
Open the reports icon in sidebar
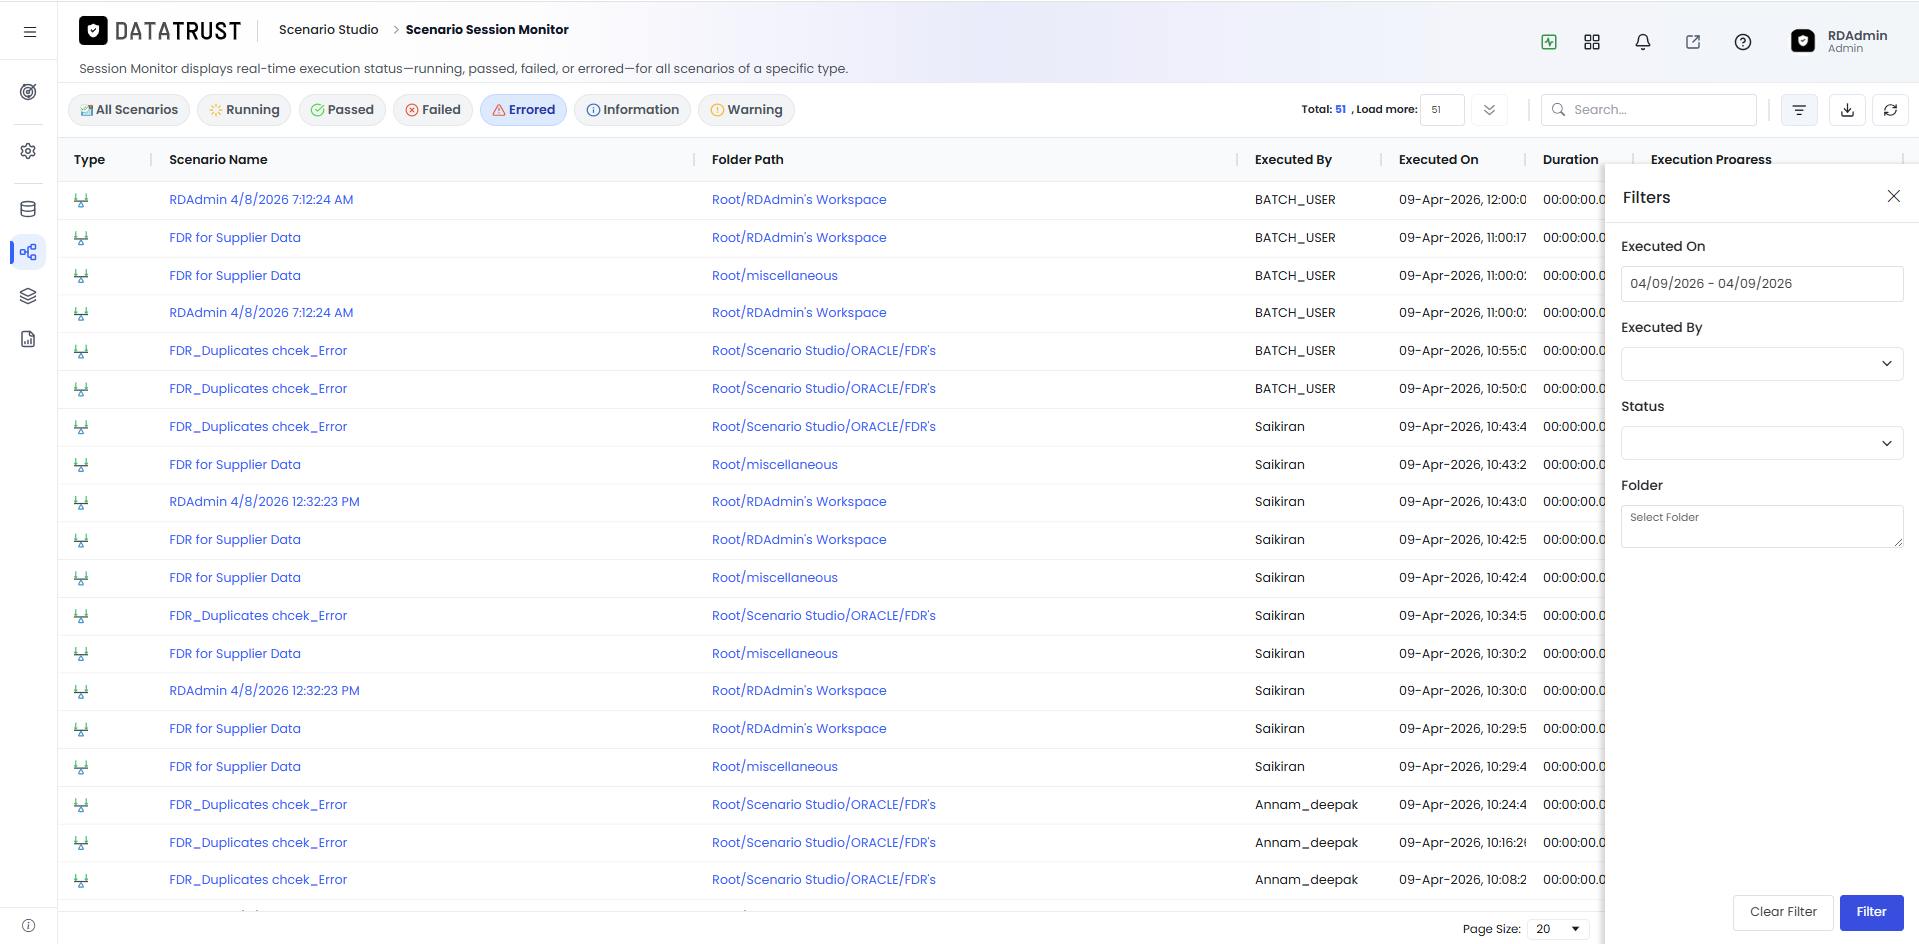click(28, 339)
